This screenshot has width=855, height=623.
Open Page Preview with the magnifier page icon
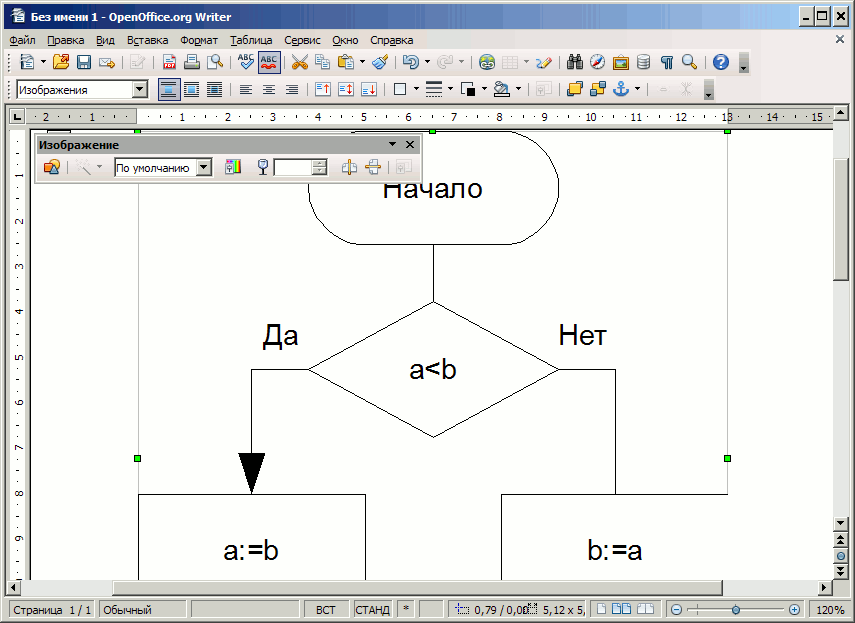215,62
